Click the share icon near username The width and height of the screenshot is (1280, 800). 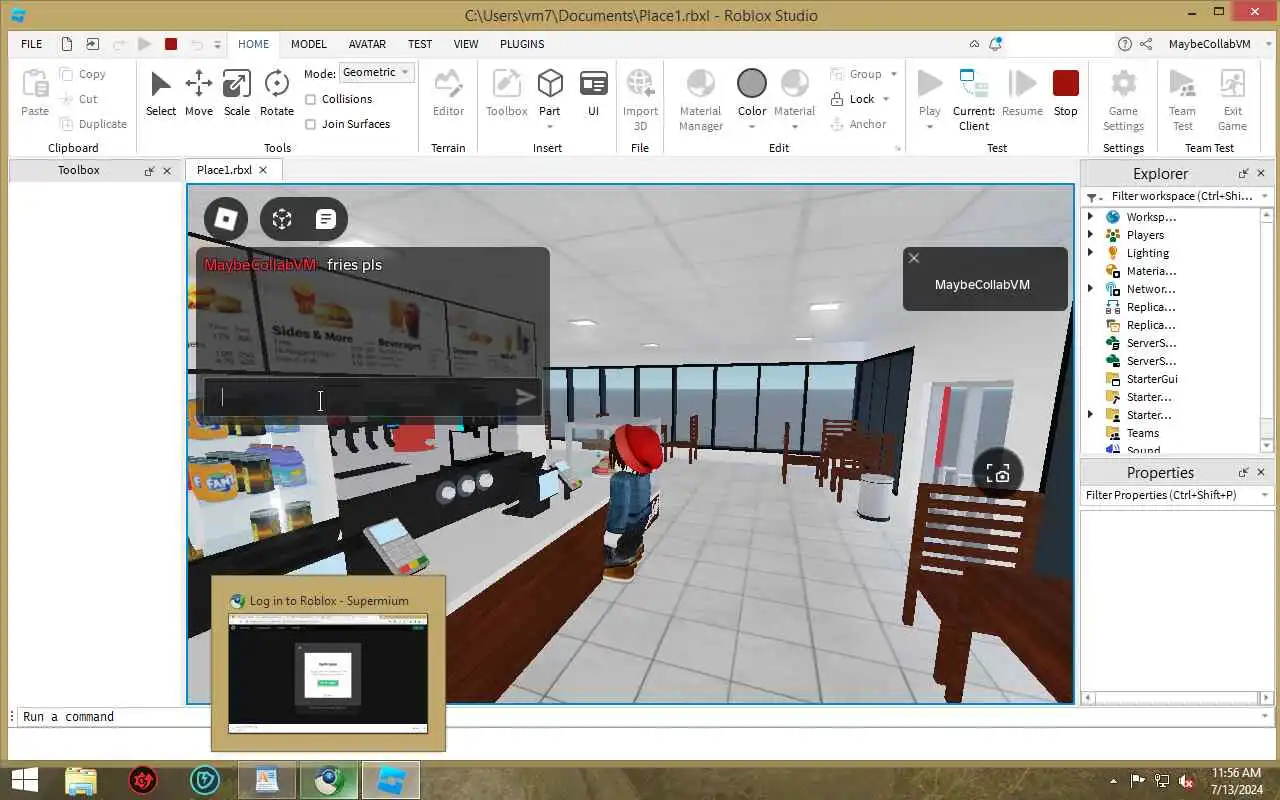(x=1146, y=44)
